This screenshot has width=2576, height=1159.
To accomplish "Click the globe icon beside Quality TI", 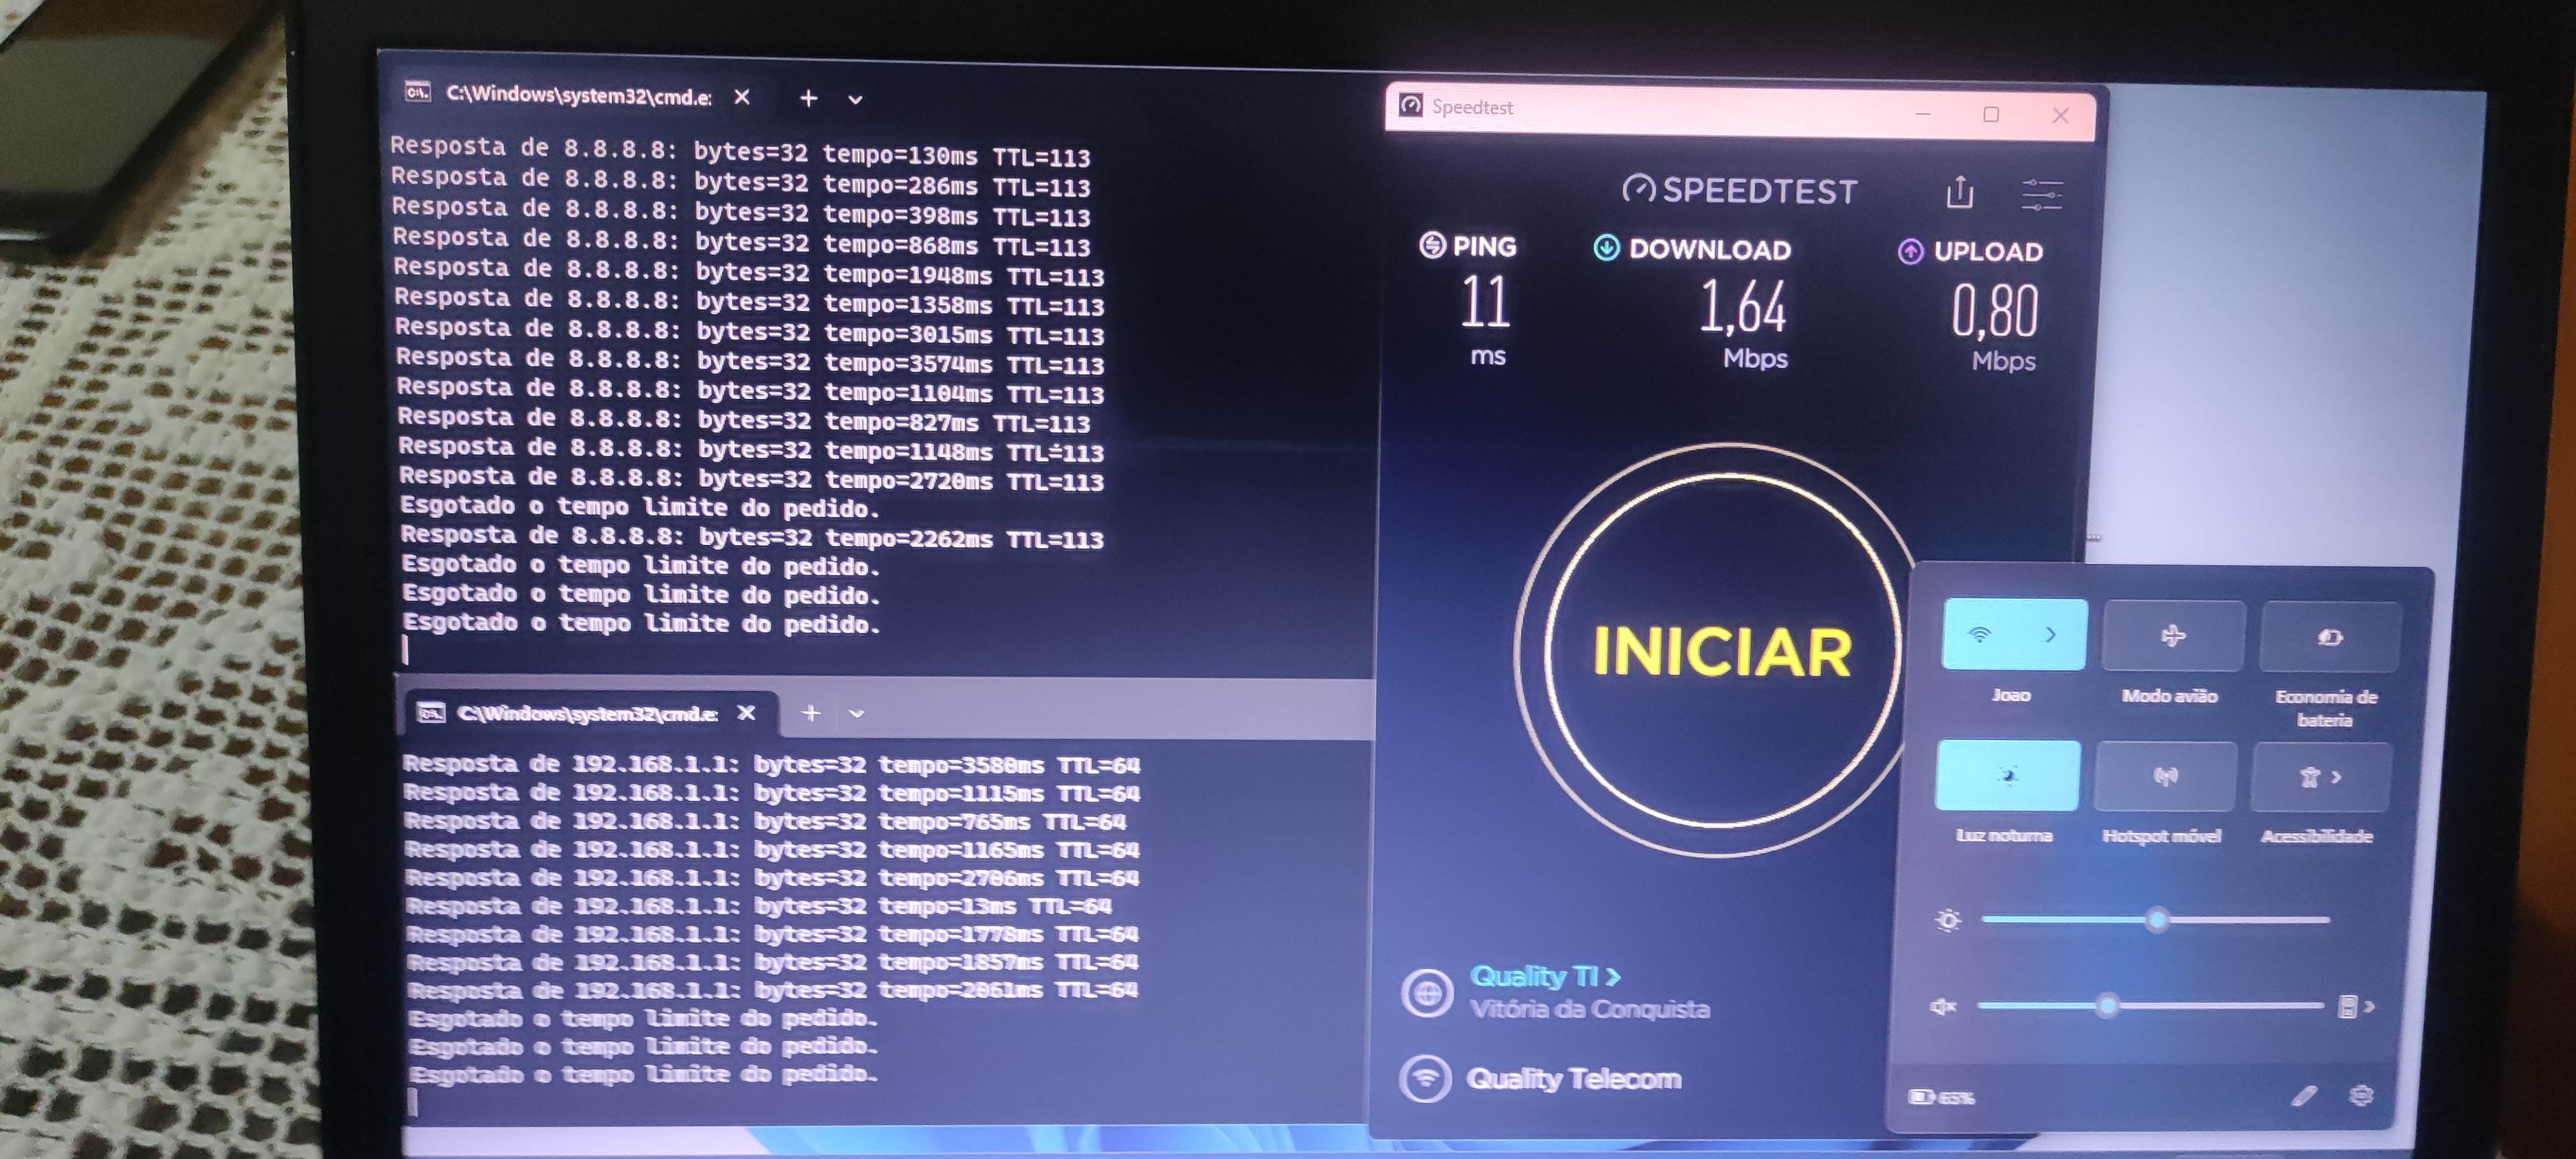I will 1426,993.
